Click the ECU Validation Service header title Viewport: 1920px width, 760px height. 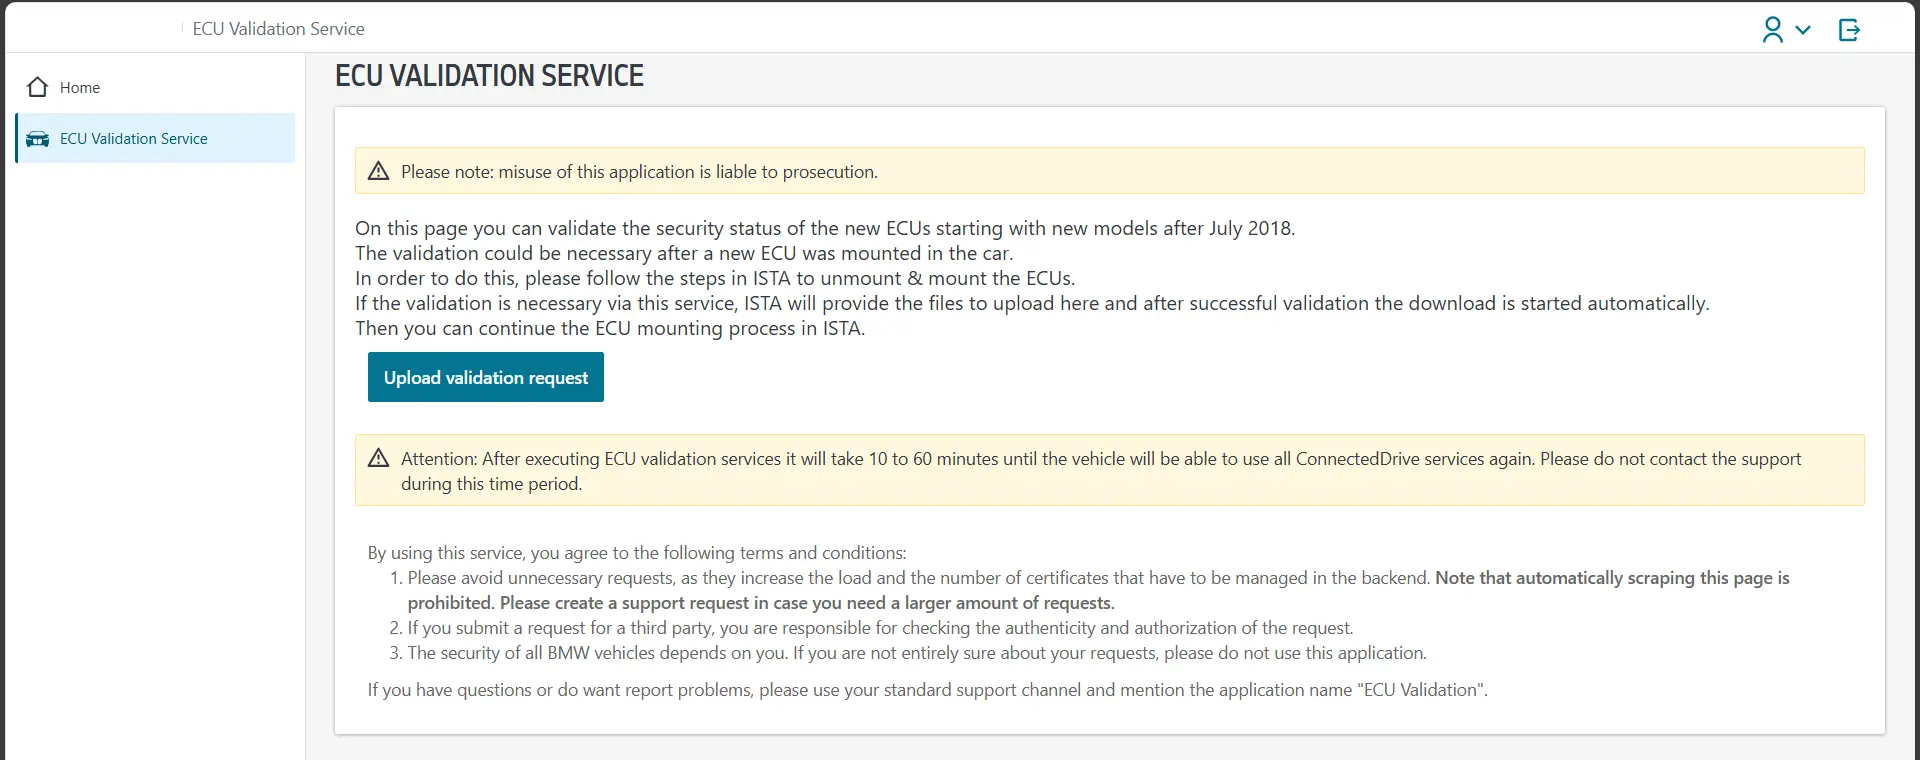click(278, 29)
